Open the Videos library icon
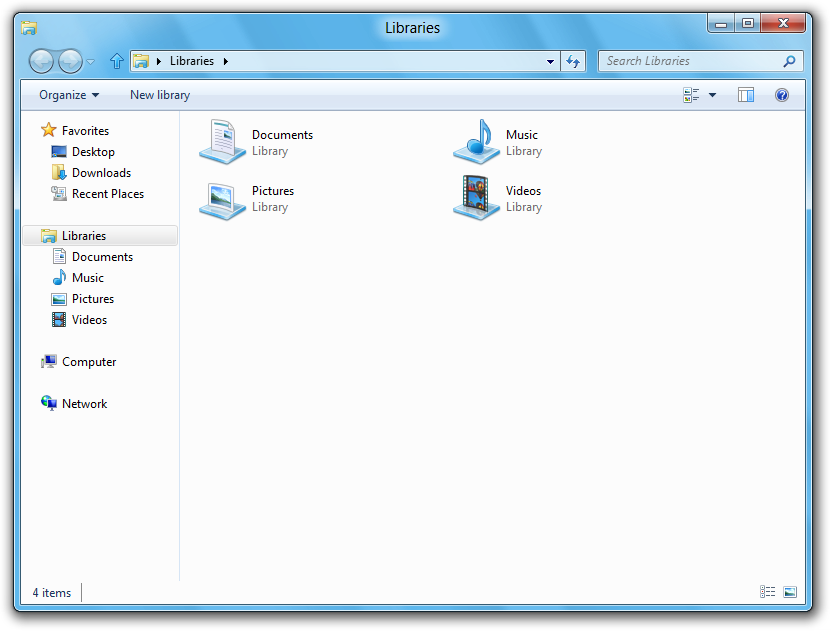Image resolution: width=832 pixels, height=632 pixels. coord(476,198)
